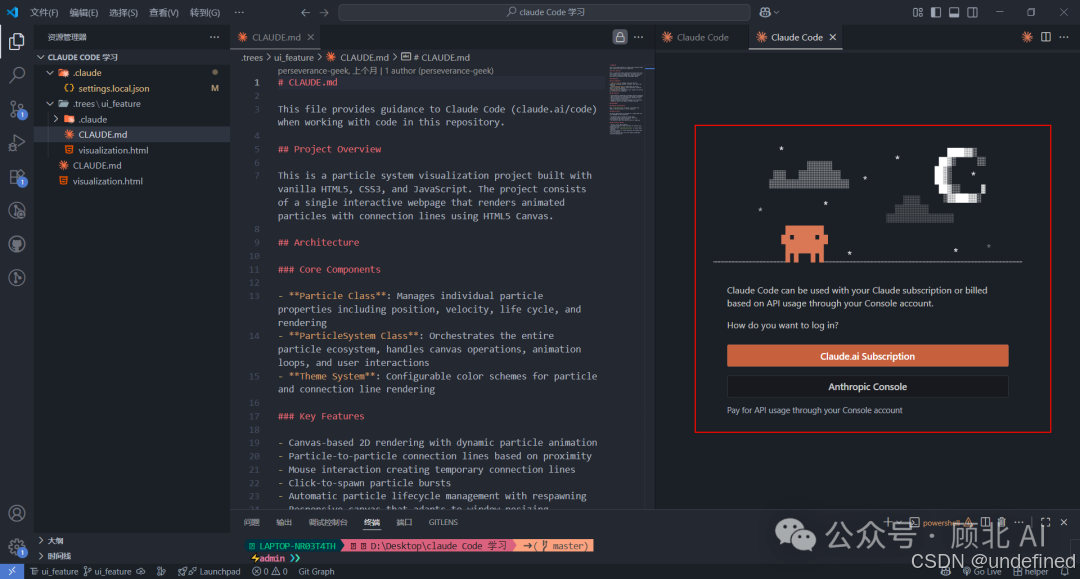The width and height of the screenshot is (1080, 579).
Task: Open the Source Control view
Action: [x=17, y=109]
